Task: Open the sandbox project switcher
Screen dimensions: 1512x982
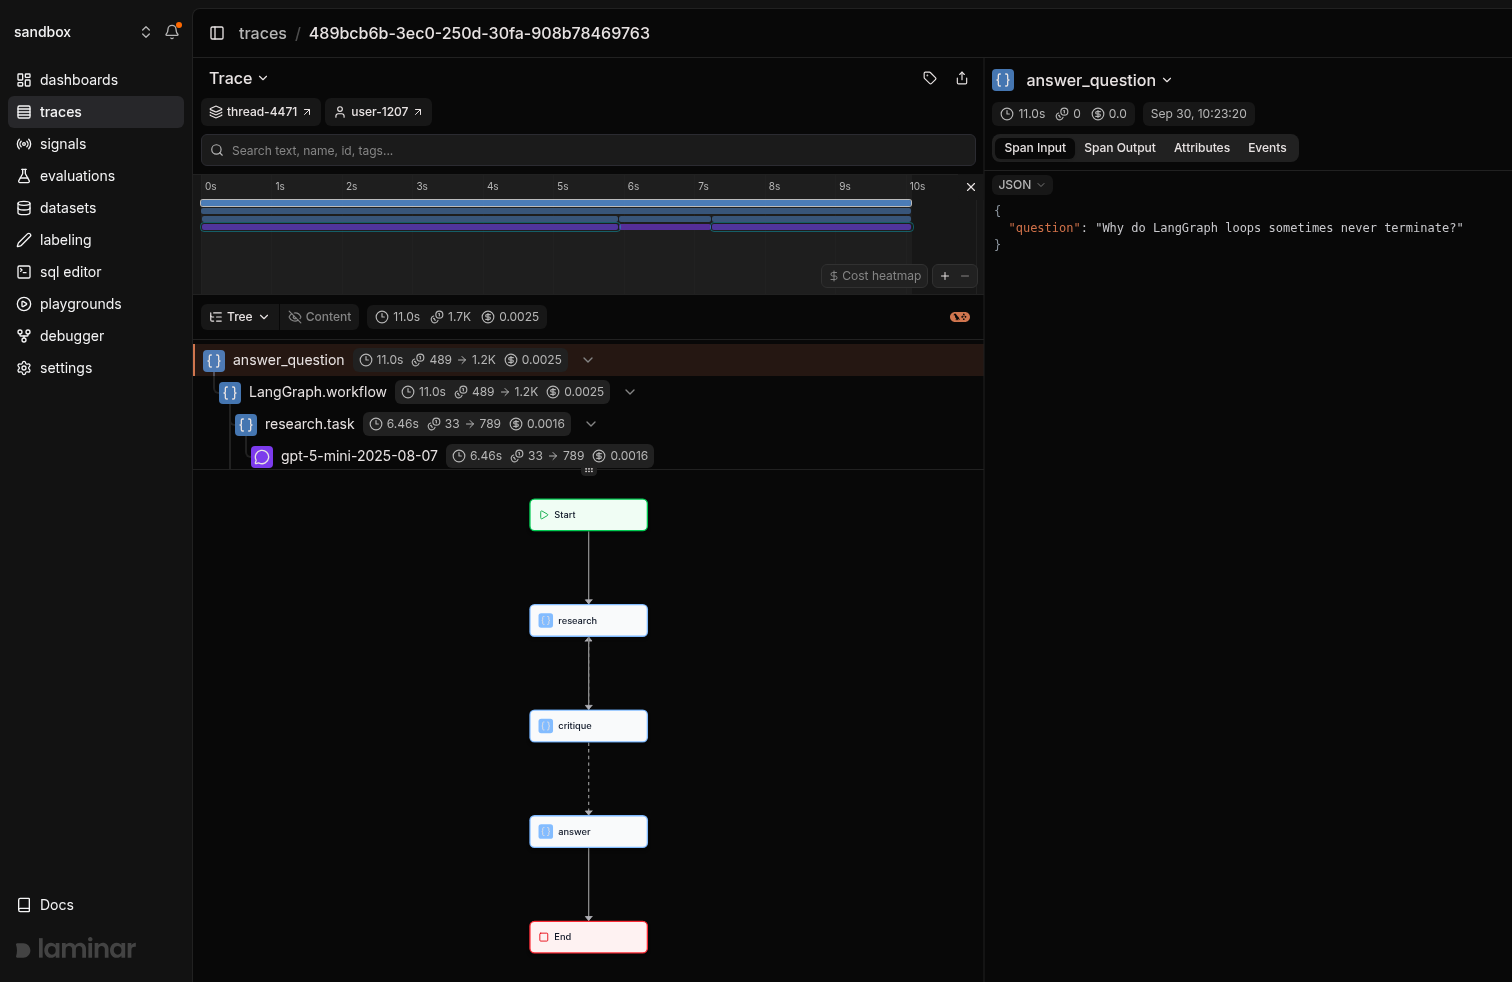Action: (x=83, y=32)
